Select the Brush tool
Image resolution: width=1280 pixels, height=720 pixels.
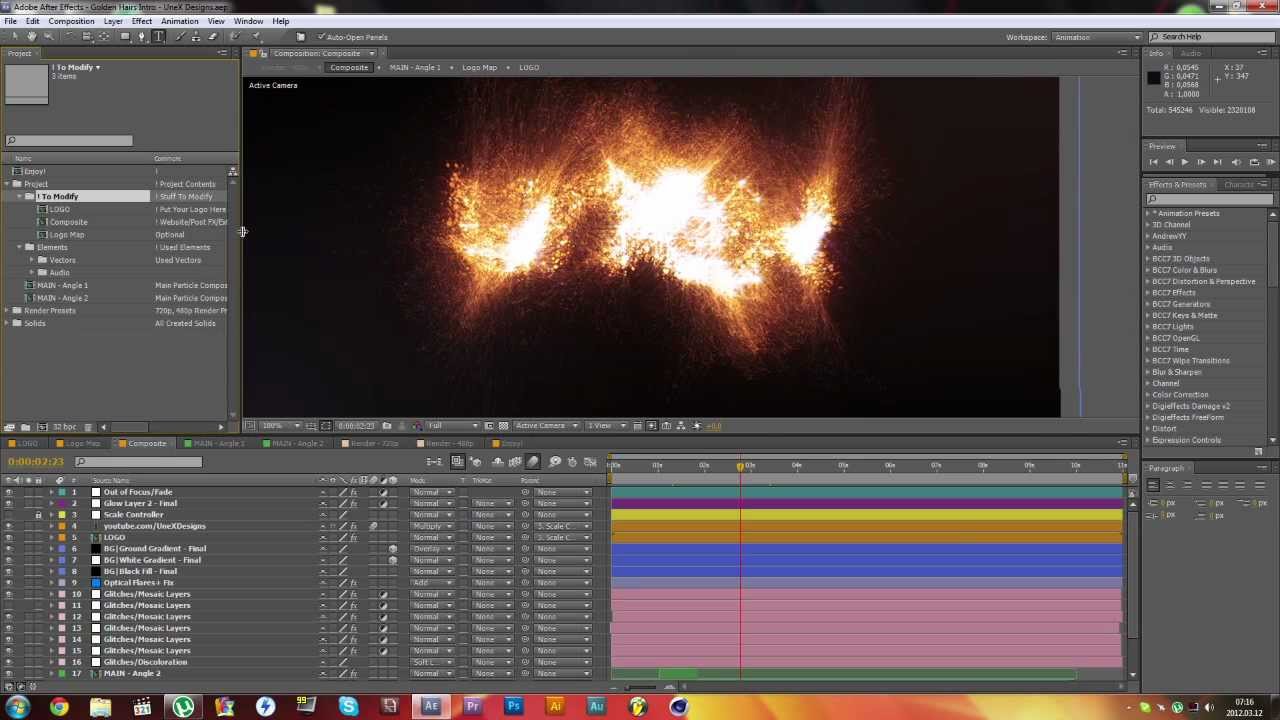(180, 36)
